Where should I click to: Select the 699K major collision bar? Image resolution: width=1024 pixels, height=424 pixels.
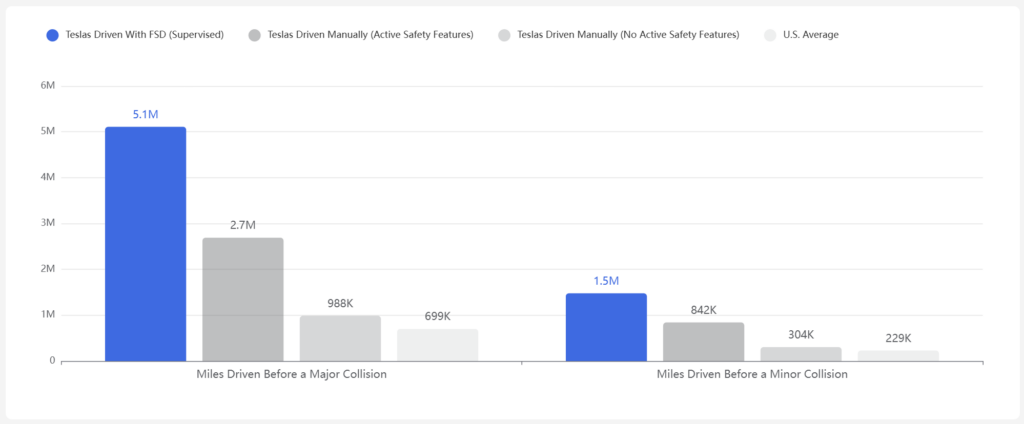point(437,344)
